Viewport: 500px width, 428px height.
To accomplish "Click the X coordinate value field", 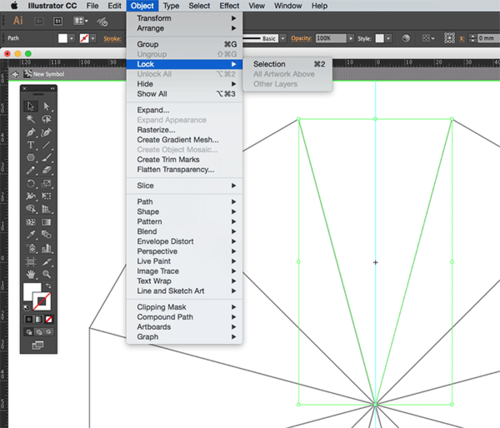I will (x=487, y=38).
